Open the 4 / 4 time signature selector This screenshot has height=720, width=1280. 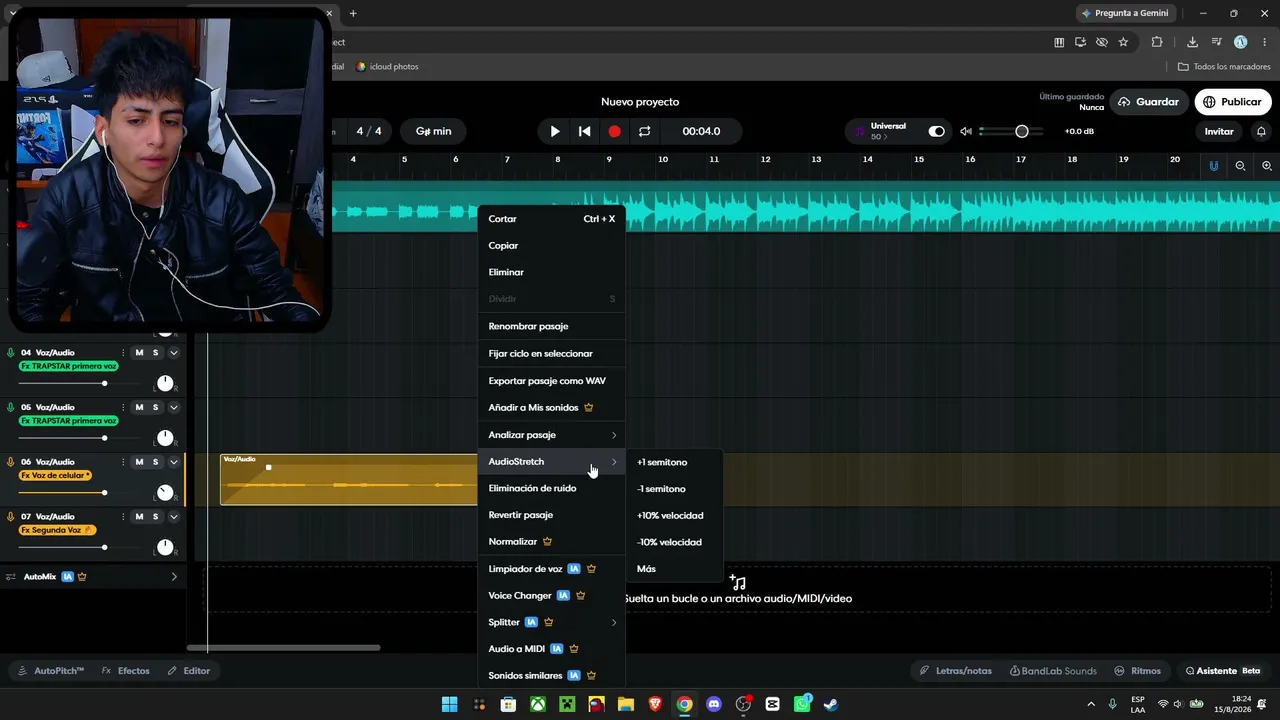pyautogui.click(x=369, y=131)
